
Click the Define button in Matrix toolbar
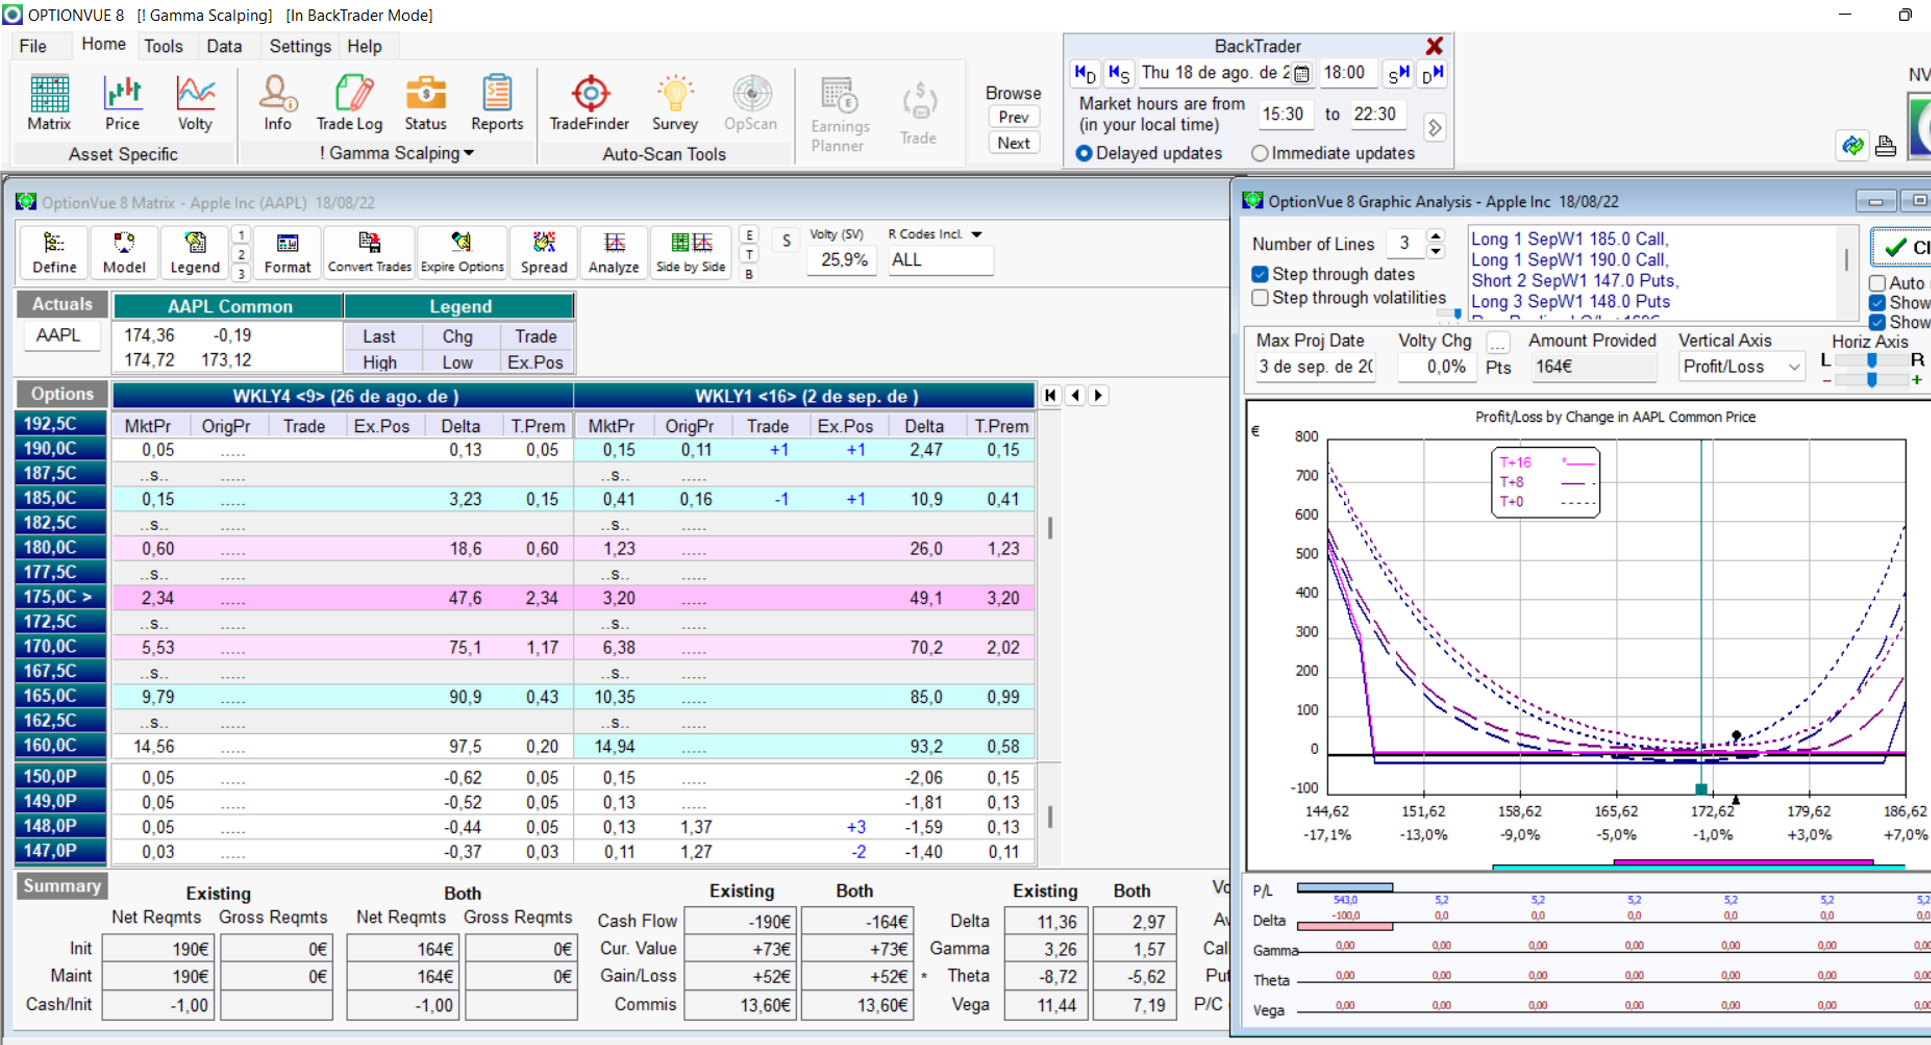pyautogui.click(x=54, y=252)
